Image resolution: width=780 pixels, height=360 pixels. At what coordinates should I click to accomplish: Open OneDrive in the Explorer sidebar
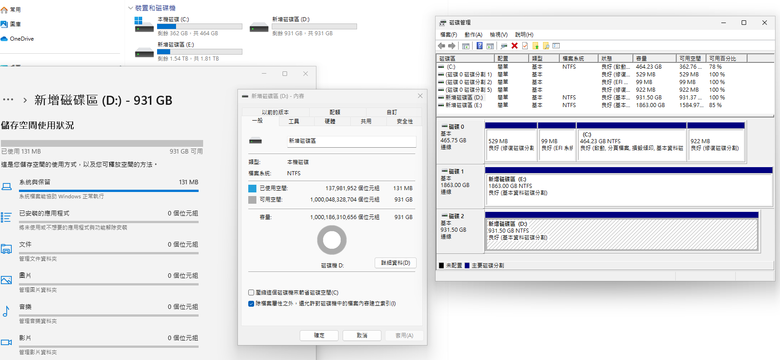[17, 38]
